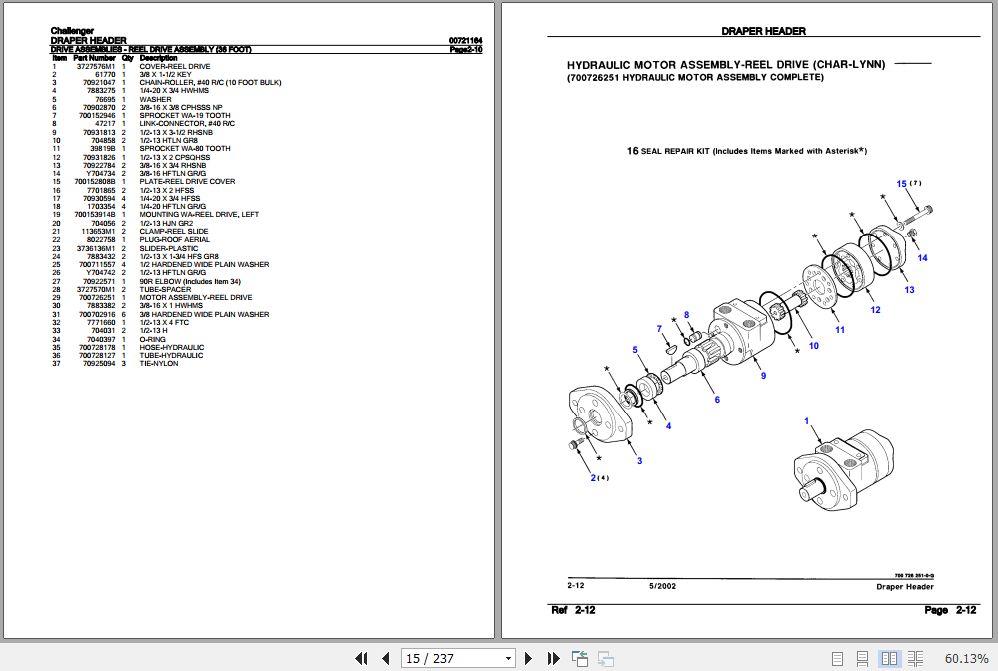Screen dimensions: 998x671
Task: Advance to the next page
Action: [x=528, y=658]
